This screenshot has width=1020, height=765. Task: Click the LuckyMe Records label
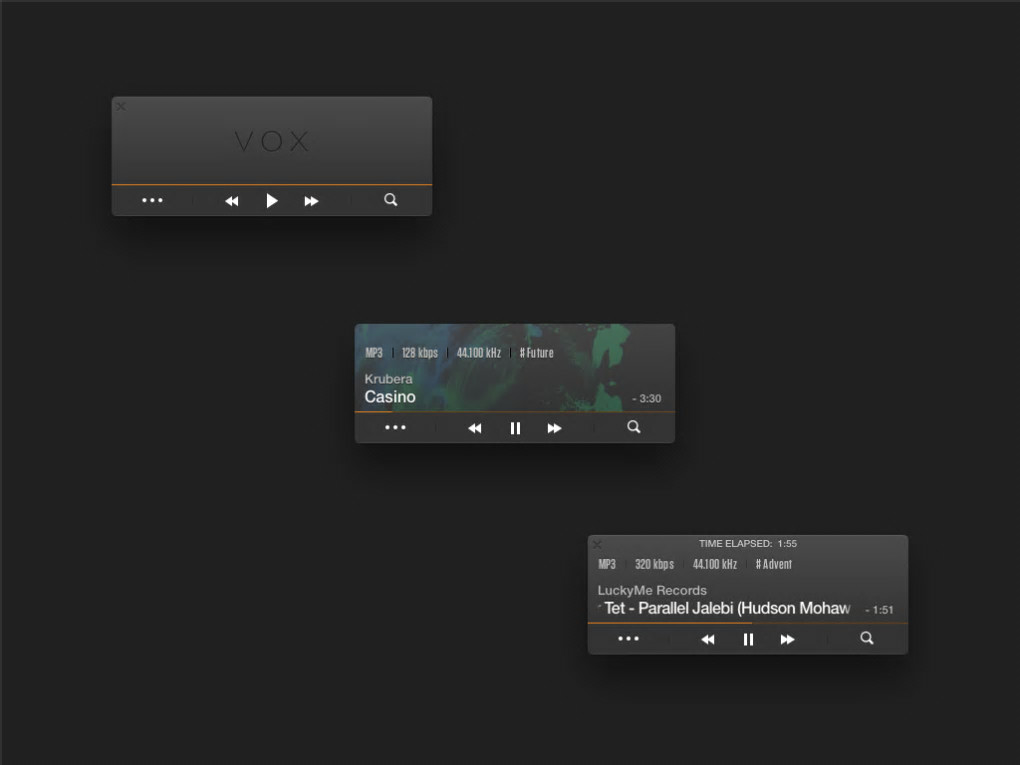click(652, 590)
